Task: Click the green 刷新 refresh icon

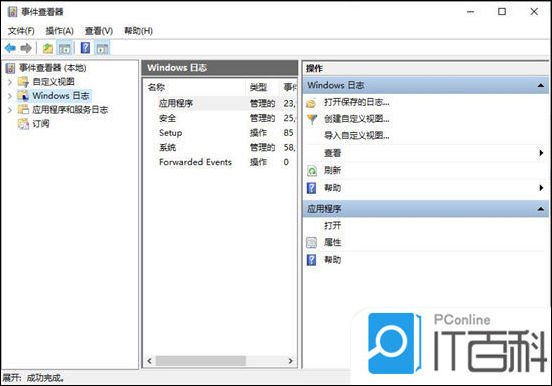Action: click(312, 171)
